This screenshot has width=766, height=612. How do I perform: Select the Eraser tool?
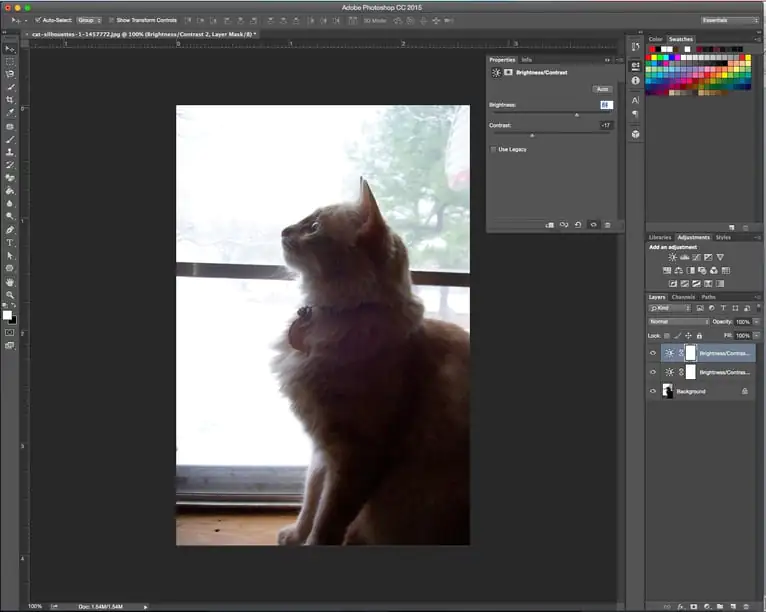coord(10,178)
